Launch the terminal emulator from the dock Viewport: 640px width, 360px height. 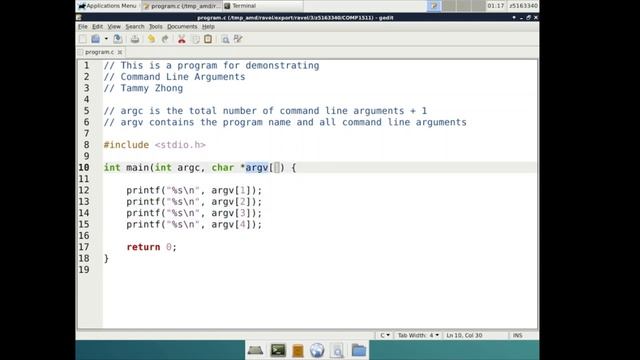coord(278,350)
